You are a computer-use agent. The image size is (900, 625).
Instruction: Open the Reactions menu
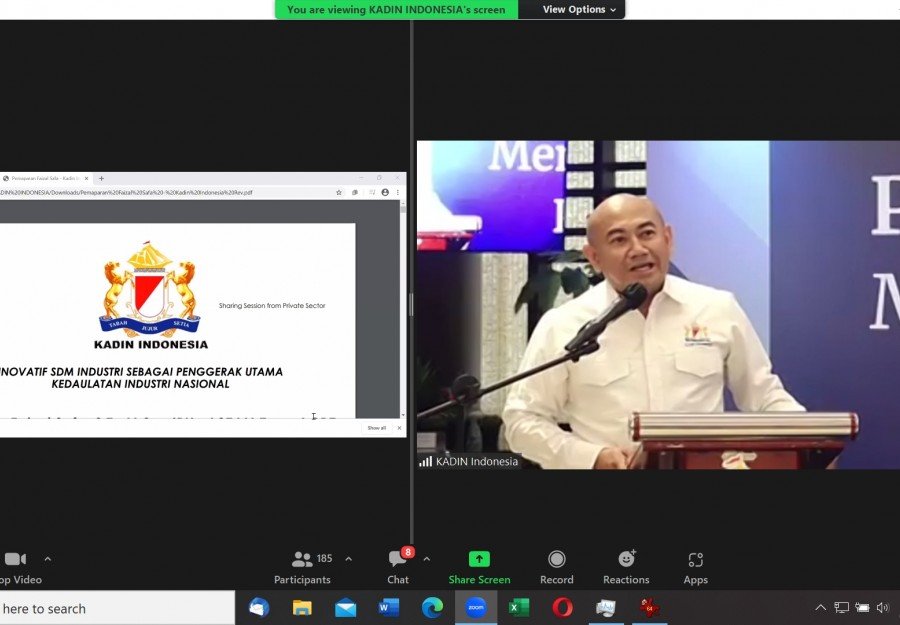click(626, 567)
